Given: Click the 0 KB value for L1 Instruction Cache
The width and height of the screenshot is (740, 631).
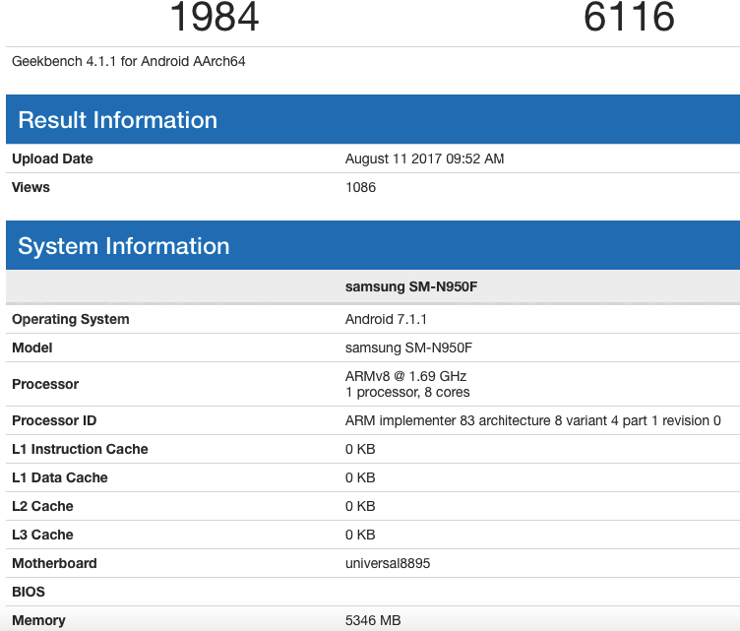Looking at the screenshot, I should (360, 449).
